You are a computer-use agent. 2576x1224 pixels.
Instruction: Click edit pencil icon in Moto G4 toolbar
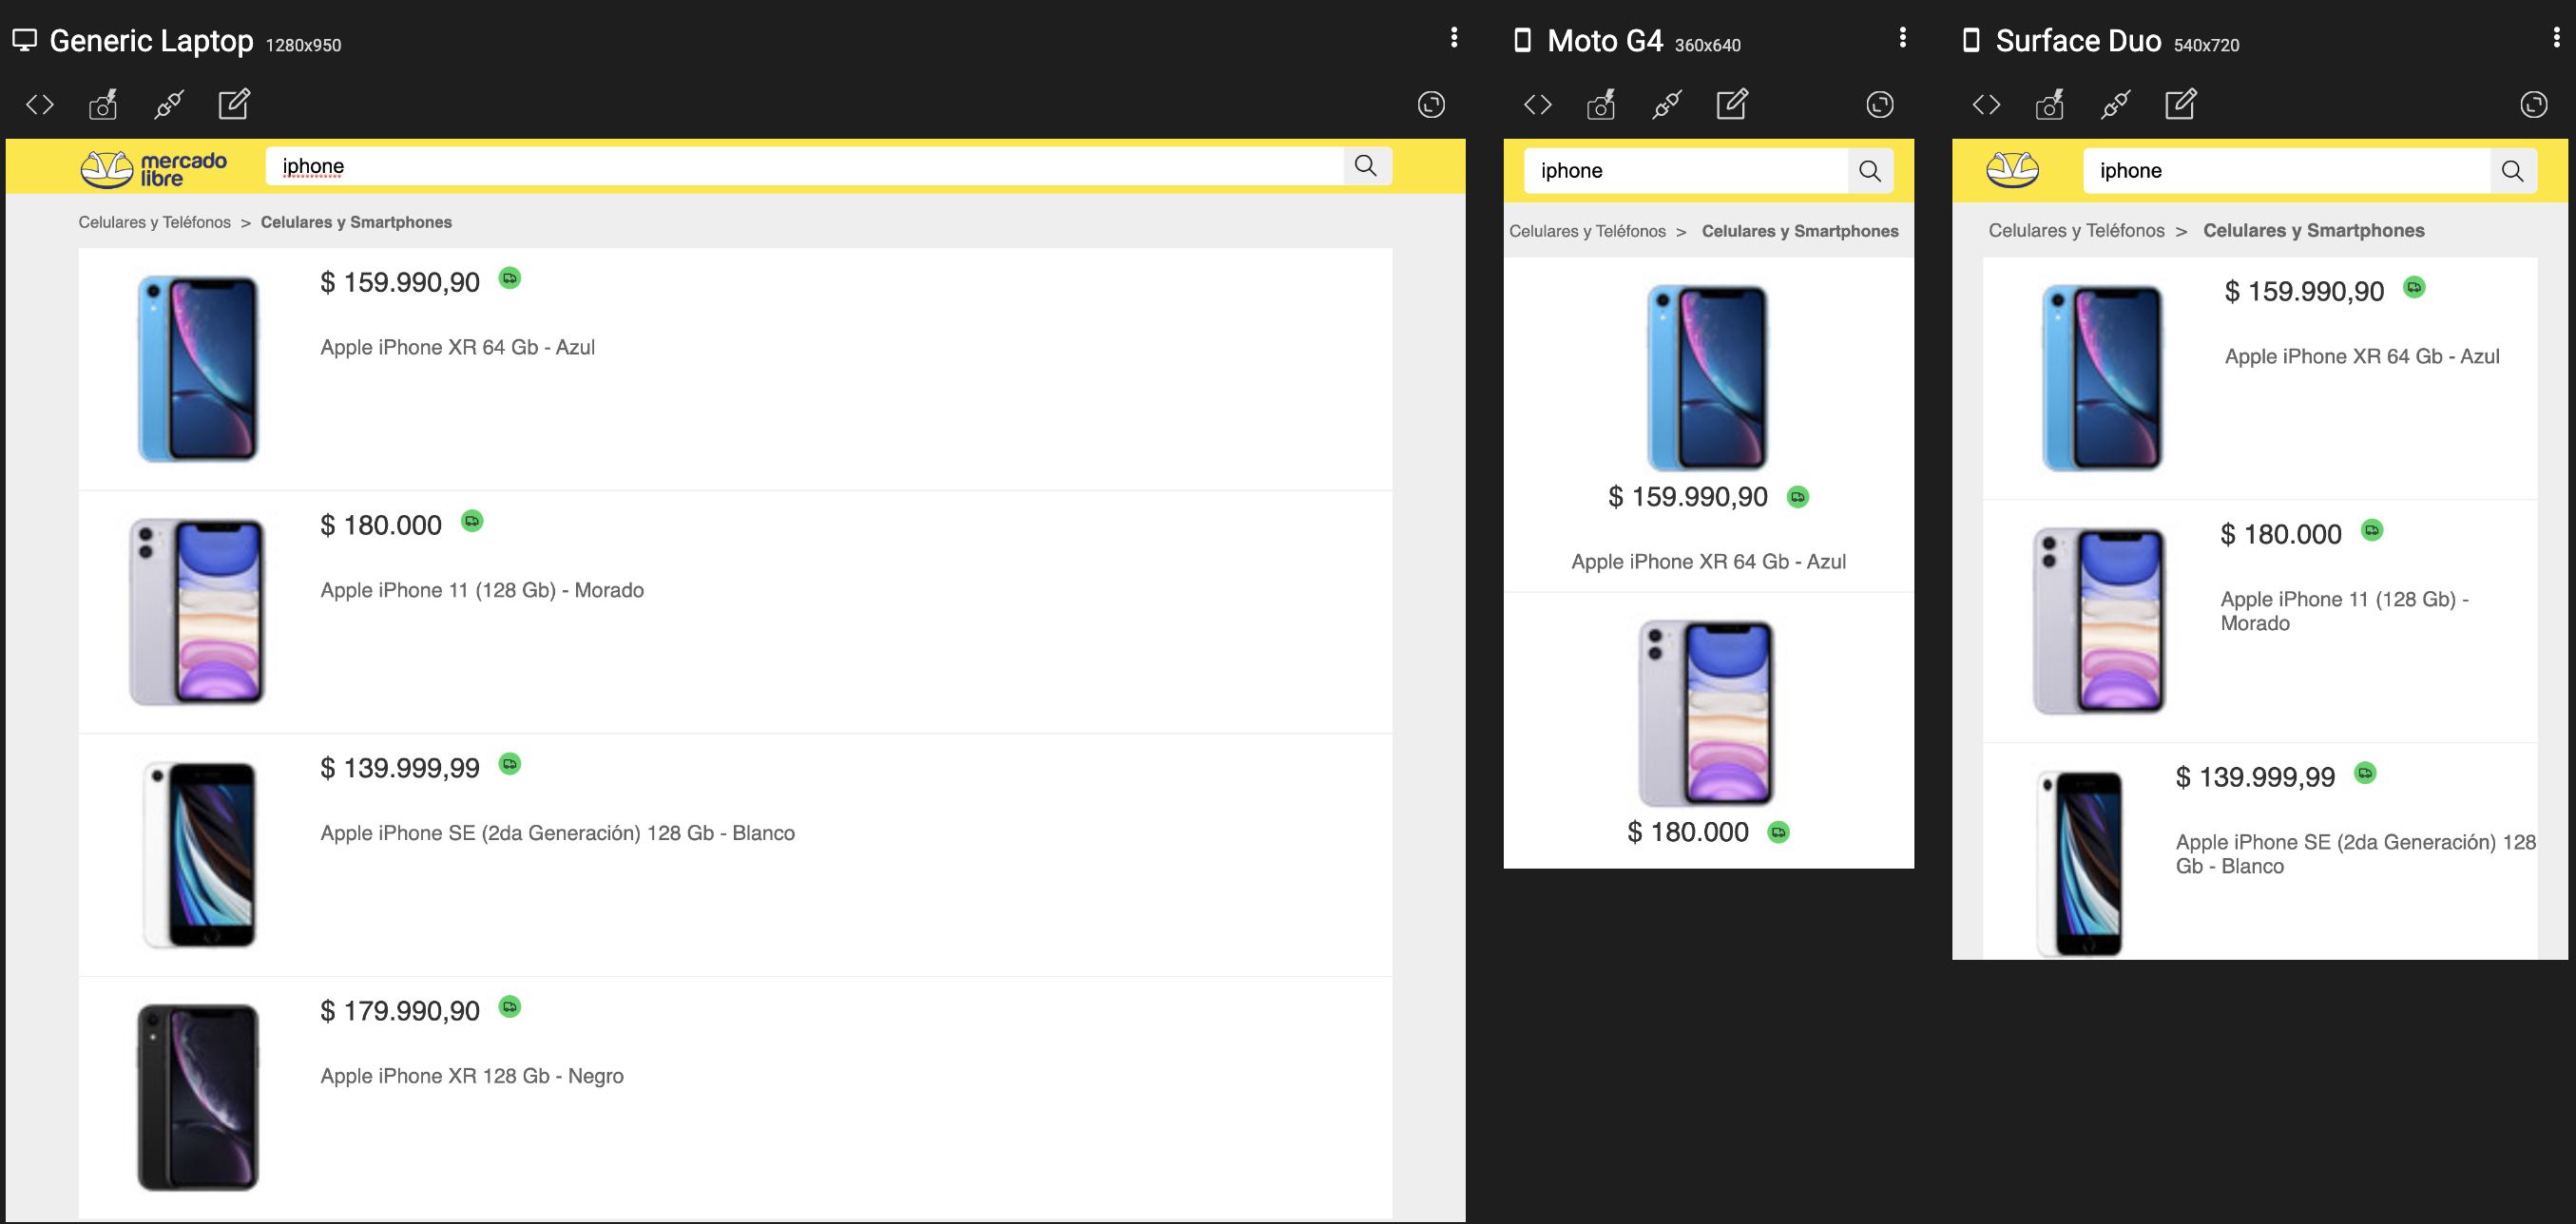pos(1732,104)
